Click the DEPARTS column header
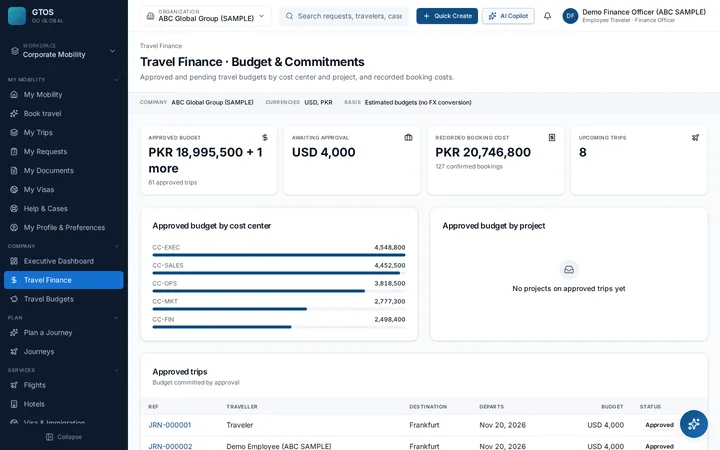 click(x=491, y=407)
